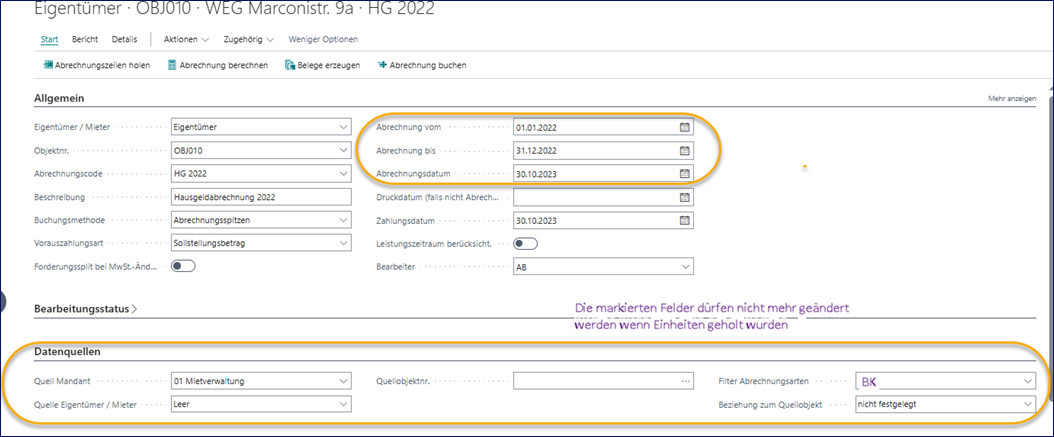Open calendar picker for Abrechnungsdatum
This screenshot has width=1054, height=437.
(x=684, y=174)
